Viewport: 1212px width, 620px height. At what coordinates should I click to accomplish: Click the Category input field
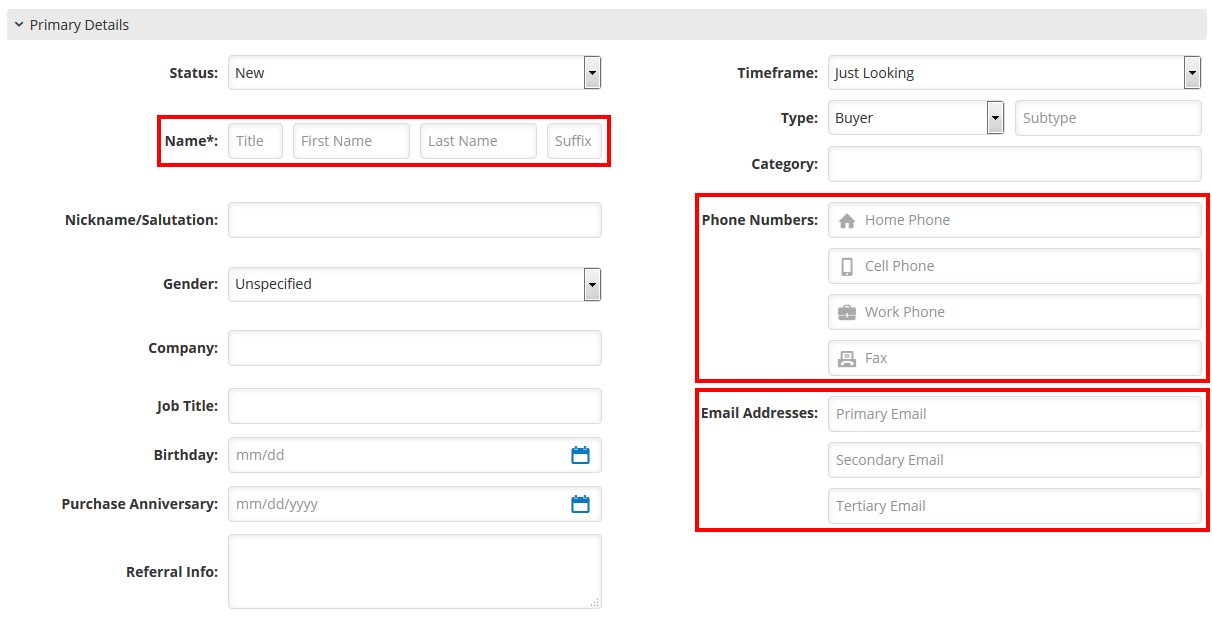pos(1015,164)
